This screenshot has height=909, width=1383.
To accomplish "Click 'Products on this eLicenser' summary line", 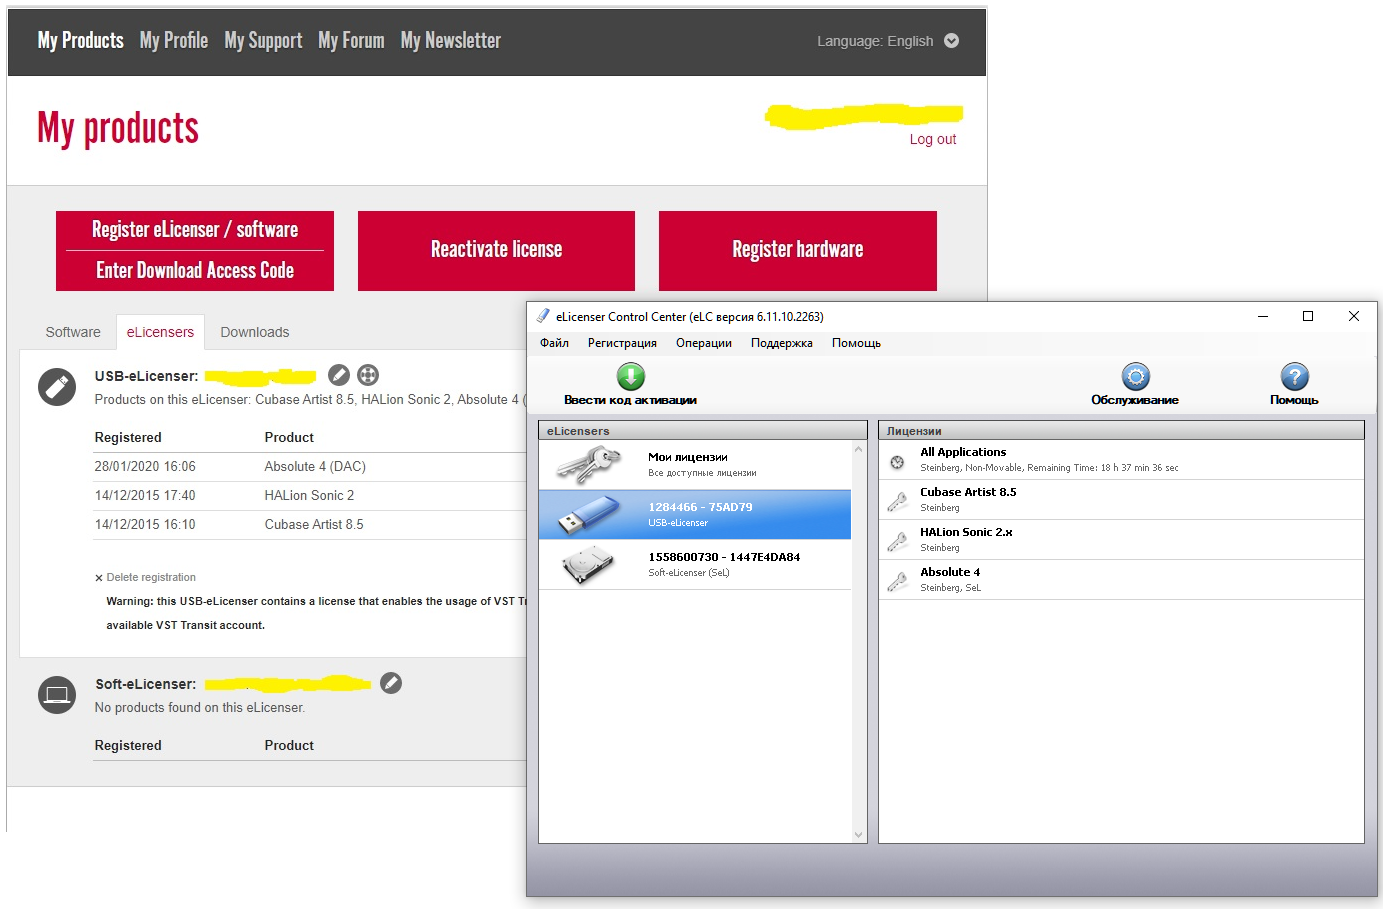I will point(310,399).
